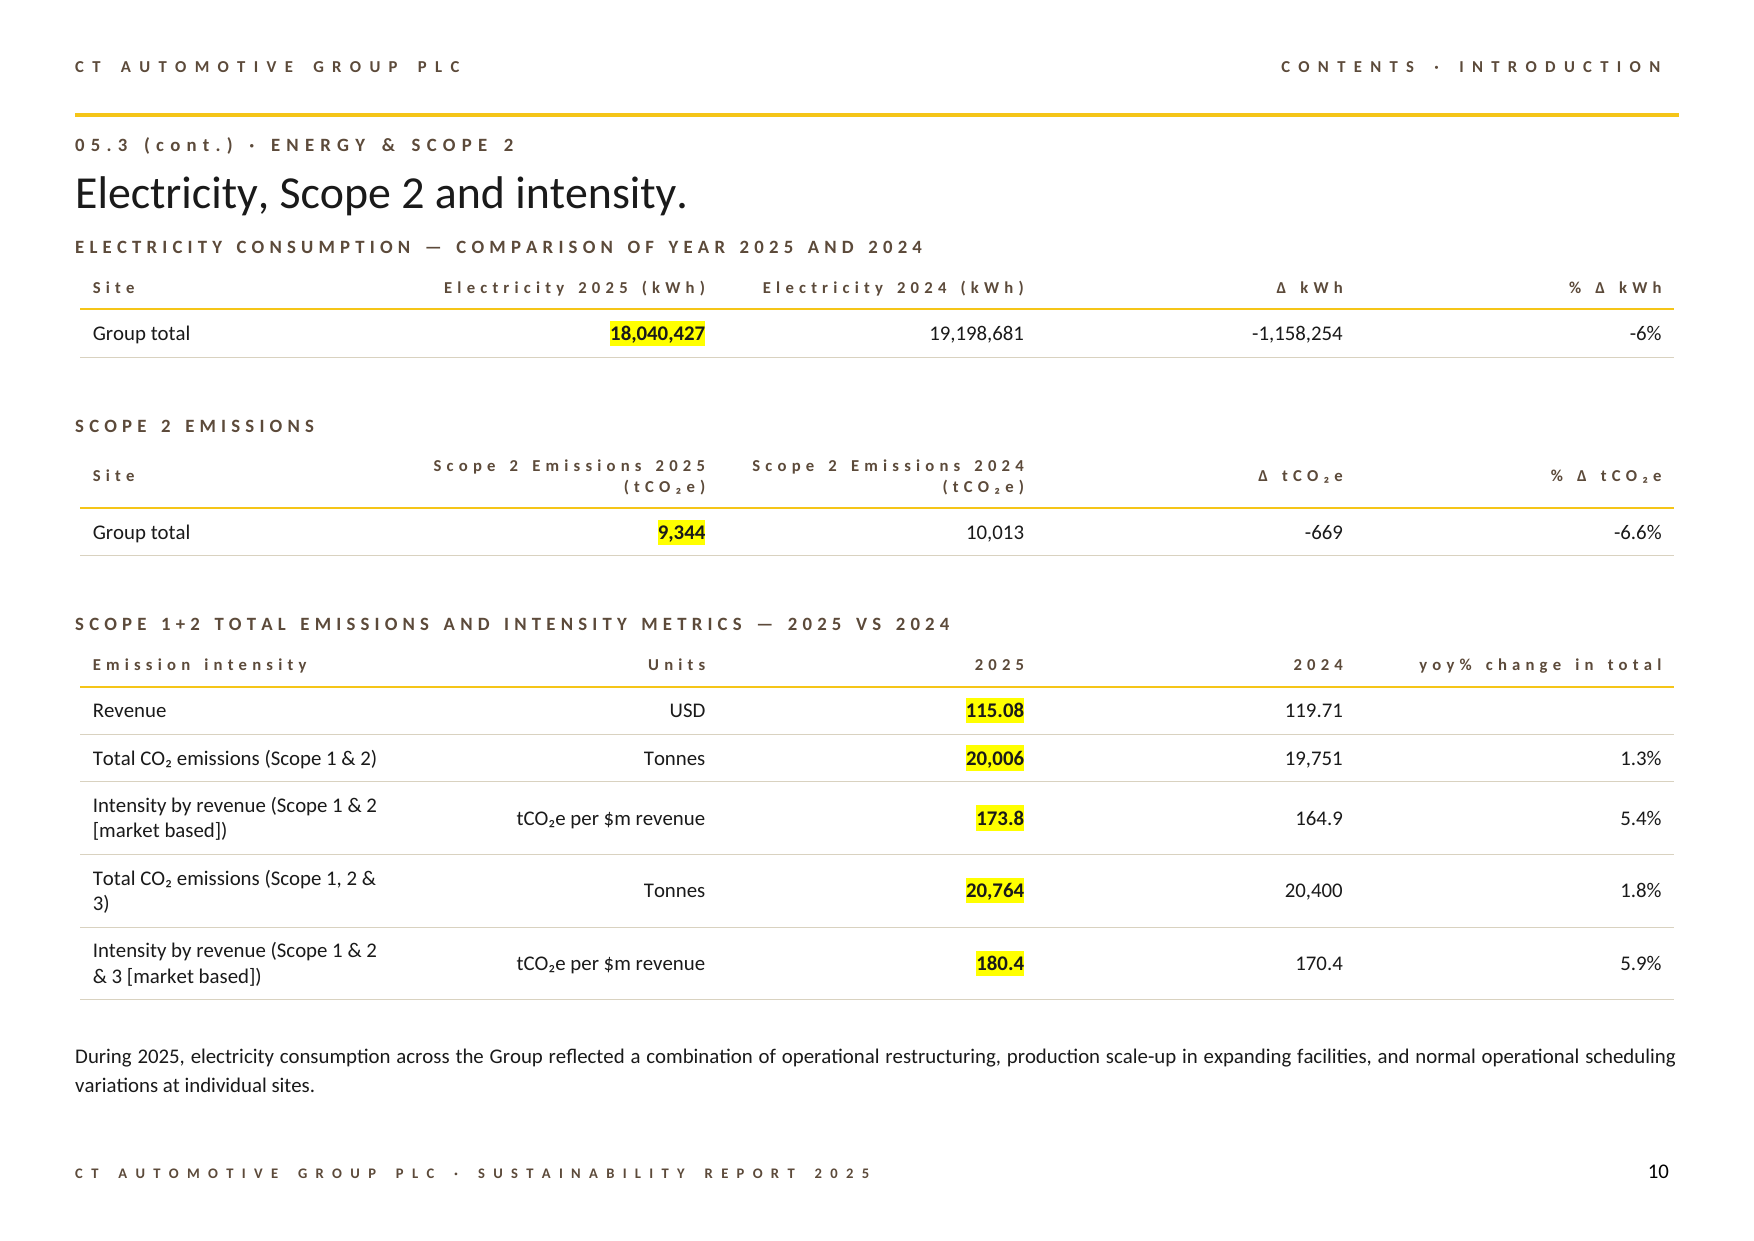Select 2024 electricity value 19,198,681
Viewport: 1754px width, 1241px height.
[976, 334]
